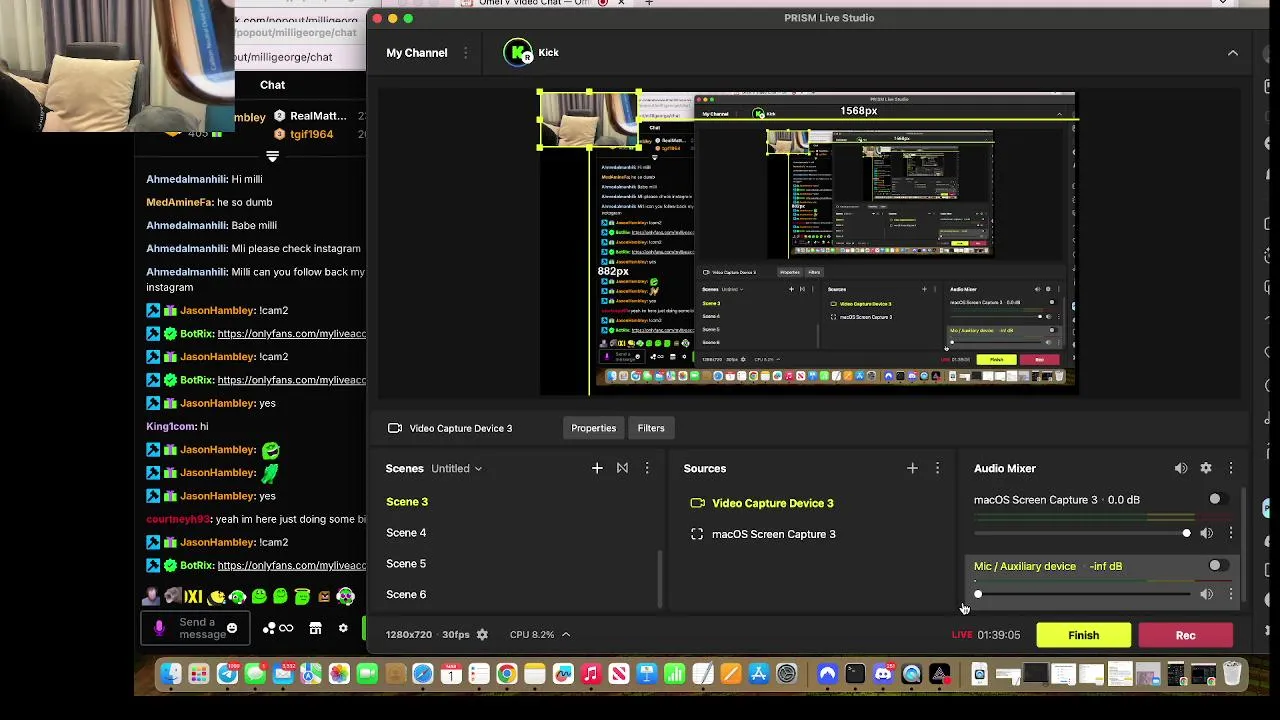Select Scene 4 in Scenes list
The image size is (1280, 720).
pyautogui.click(x=406, y=533)
